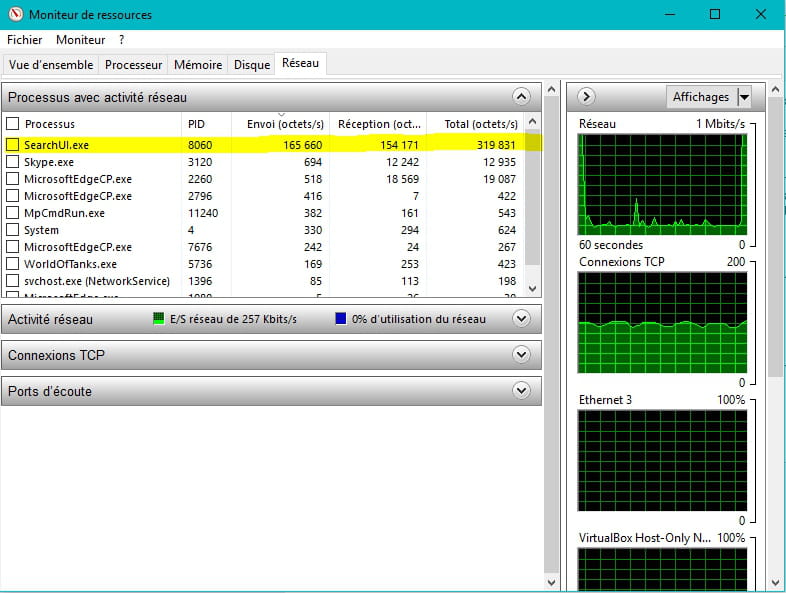Tick the Skype.exe process checkbox

click(x=13, y=162)
